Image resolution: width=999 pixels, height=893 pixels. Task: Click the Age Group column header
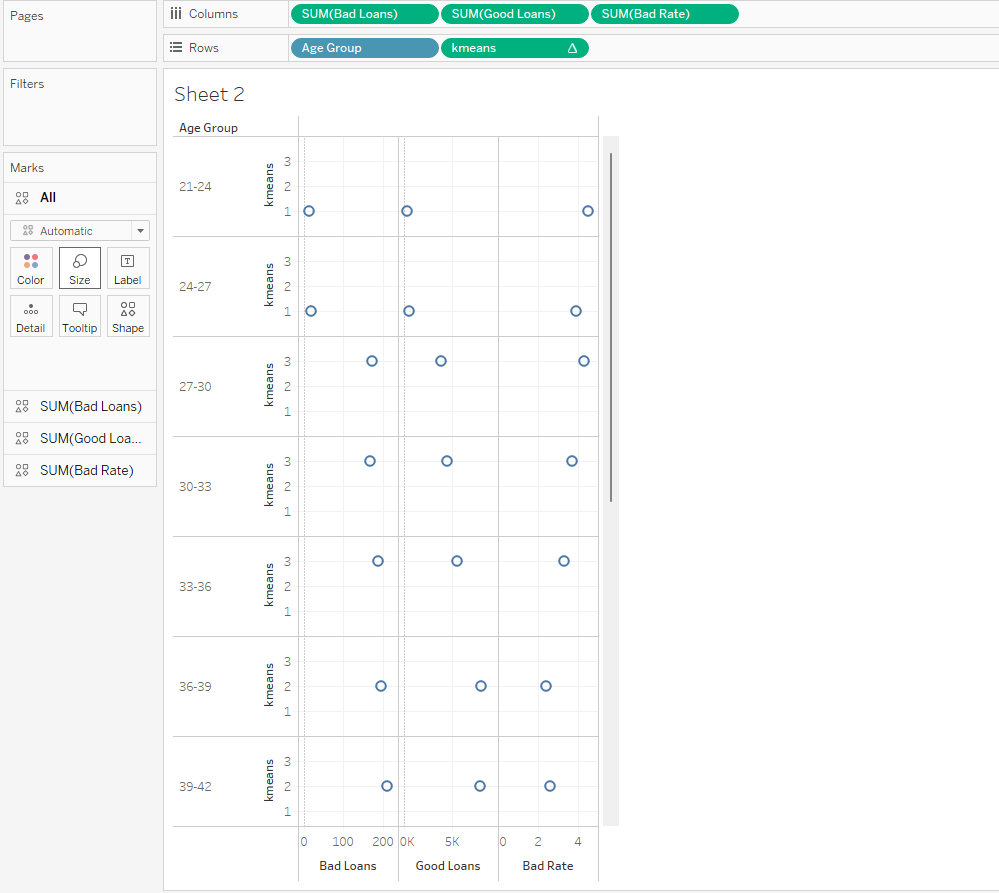[x=208, y=127]
